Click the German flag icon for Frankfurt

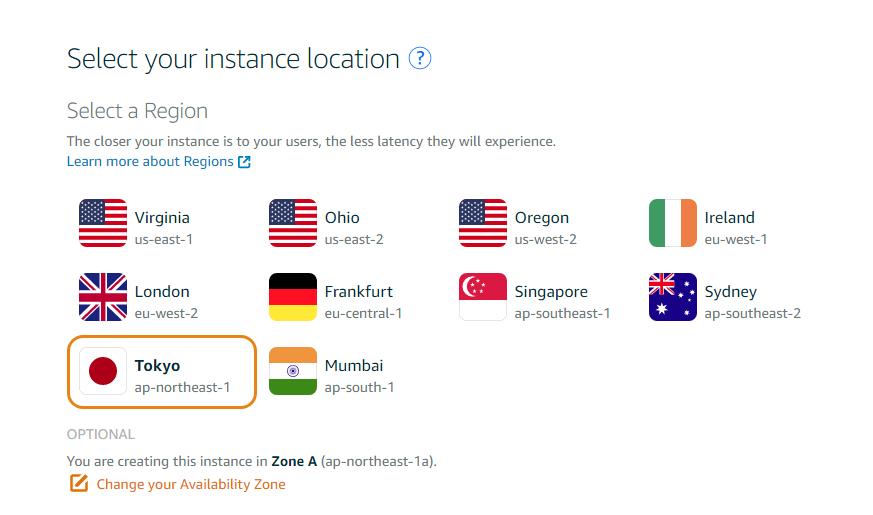tap(293, 297)
